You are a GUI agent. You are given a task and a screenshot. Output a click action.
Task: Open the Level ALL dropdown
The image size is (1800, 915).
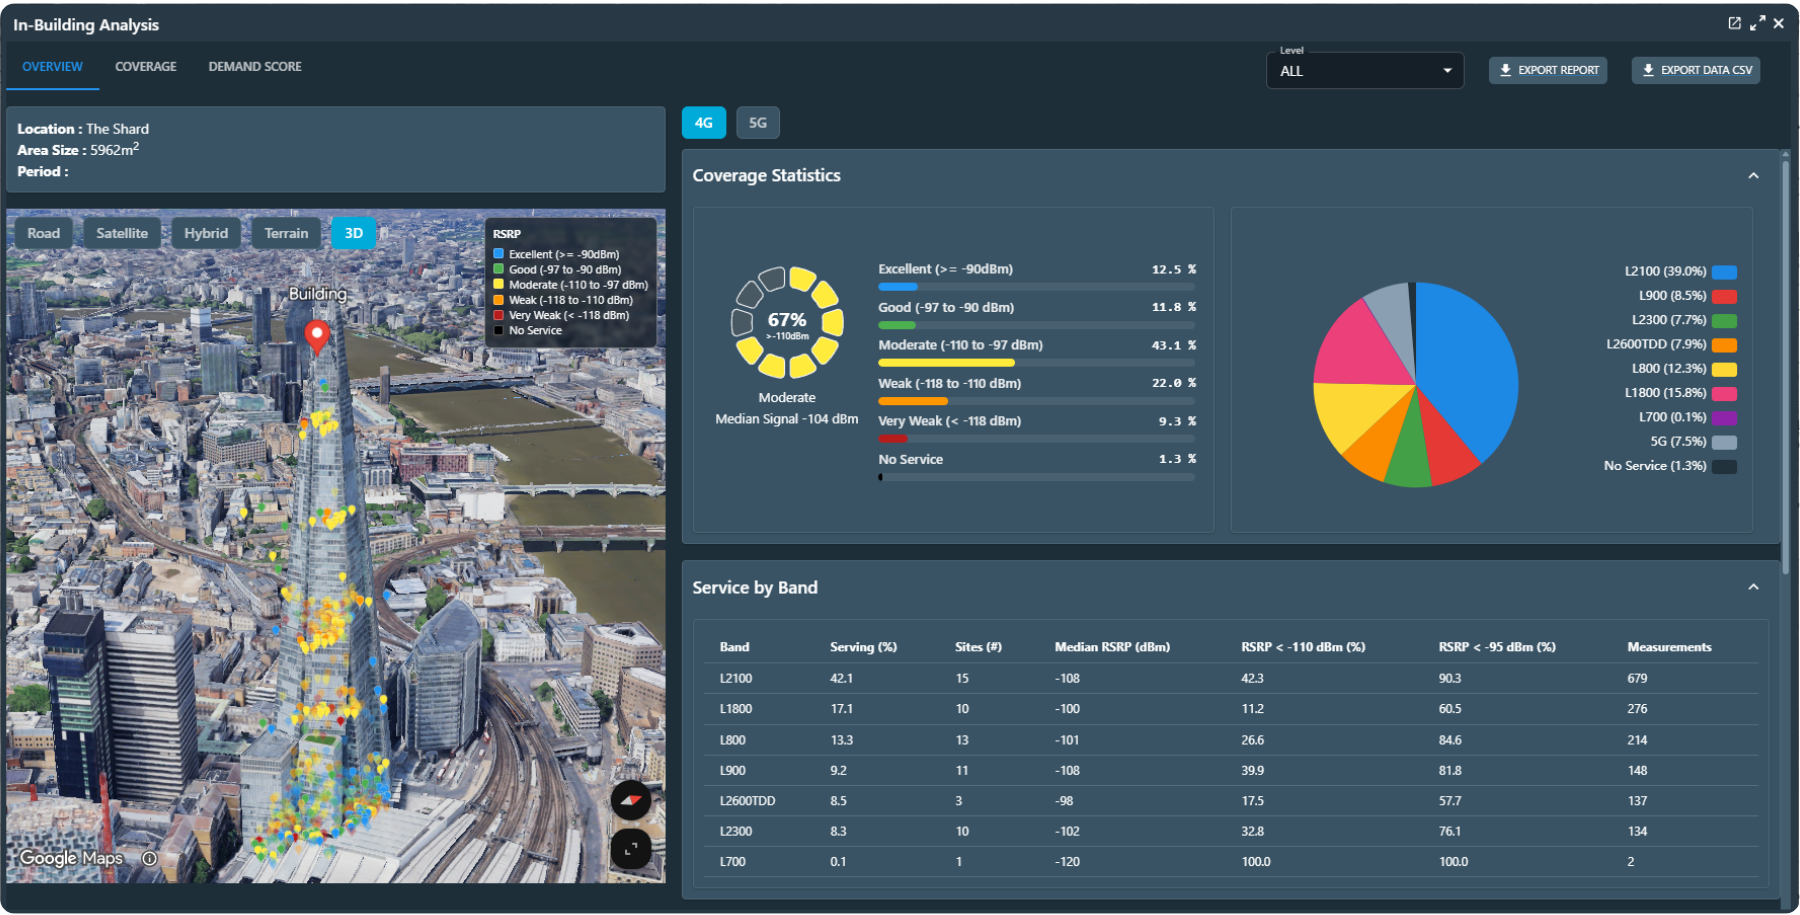[x=1365, y=71]
